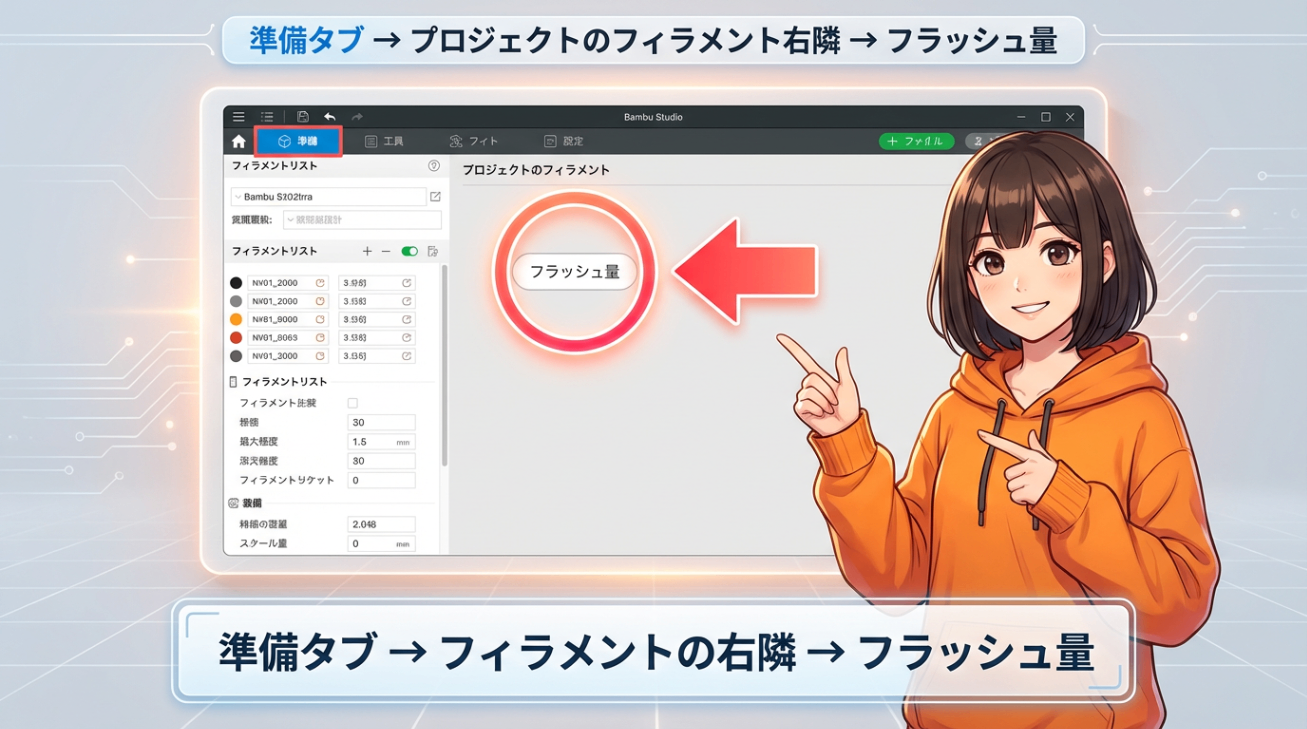This screenshot has width=1307, height=729.
Task: Click the スケール量 input field showing 0 mm
Action: [x=381, y=544]
